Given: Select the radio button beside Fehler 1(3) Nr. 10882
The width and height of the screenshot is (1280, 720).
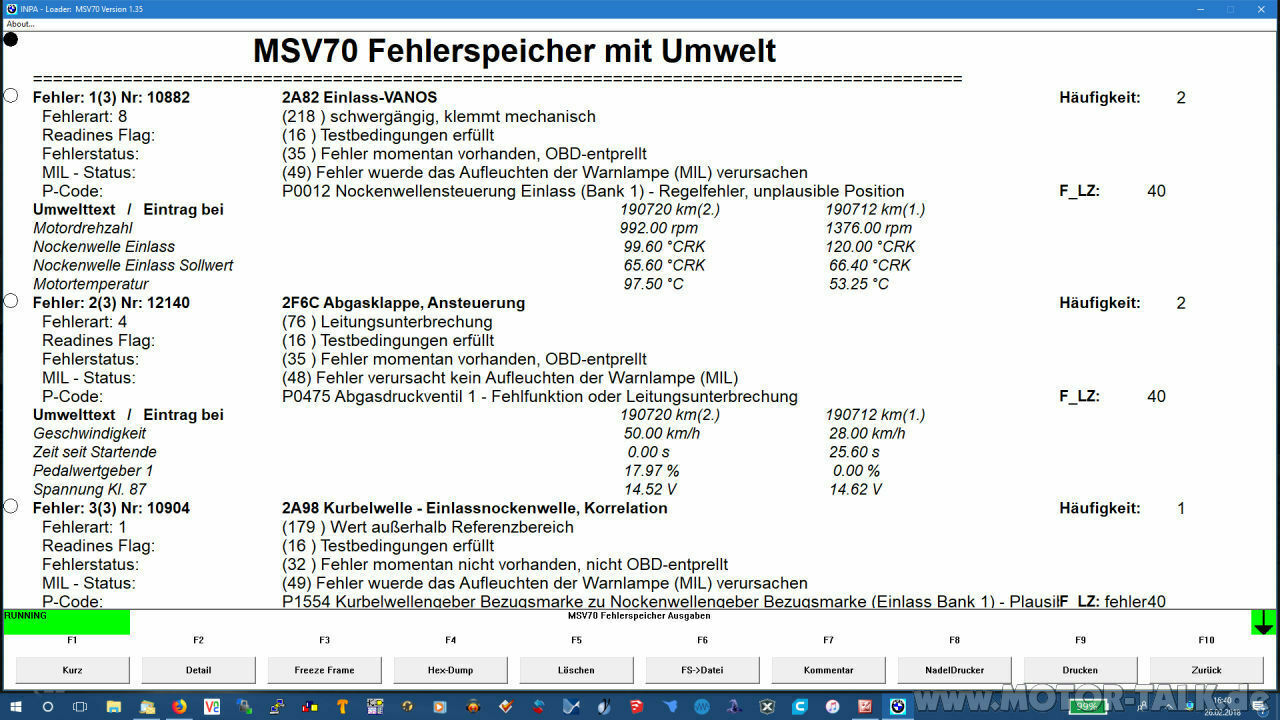Looking at the screenshot, I should 10,95.
